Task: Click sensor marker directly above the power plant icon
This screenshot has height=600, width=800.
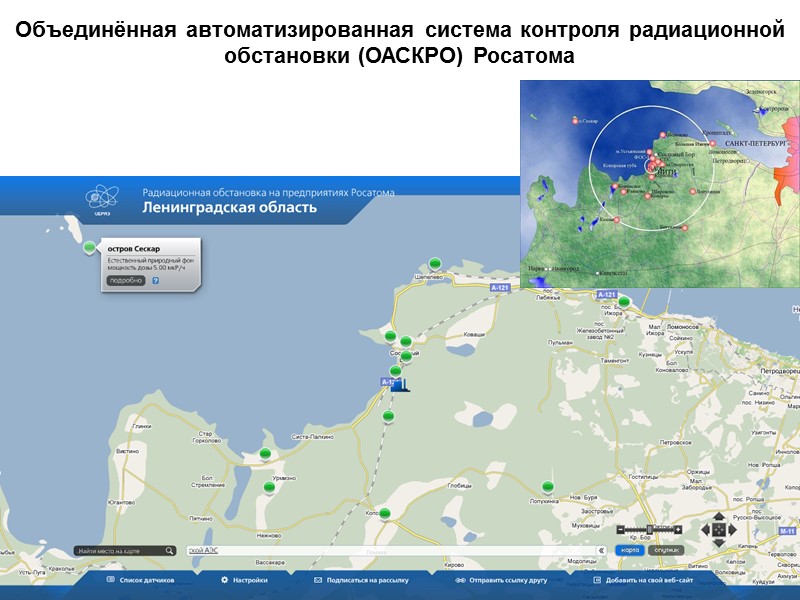Action: (x=395, y=371)
